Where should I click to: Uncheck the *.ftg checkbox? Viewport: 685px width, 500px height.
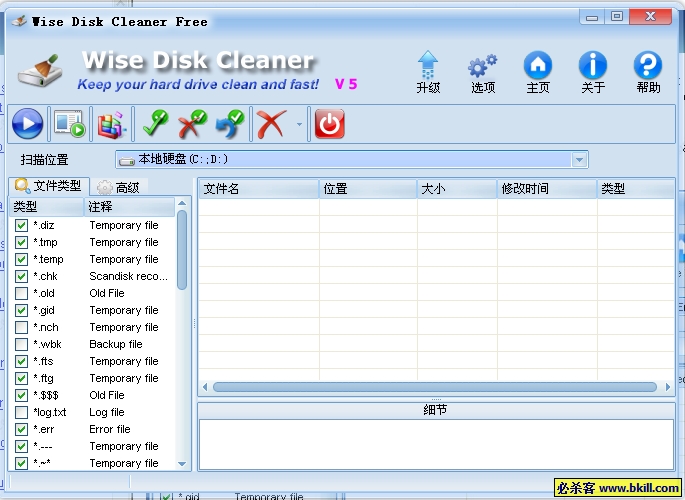(21, 378)
